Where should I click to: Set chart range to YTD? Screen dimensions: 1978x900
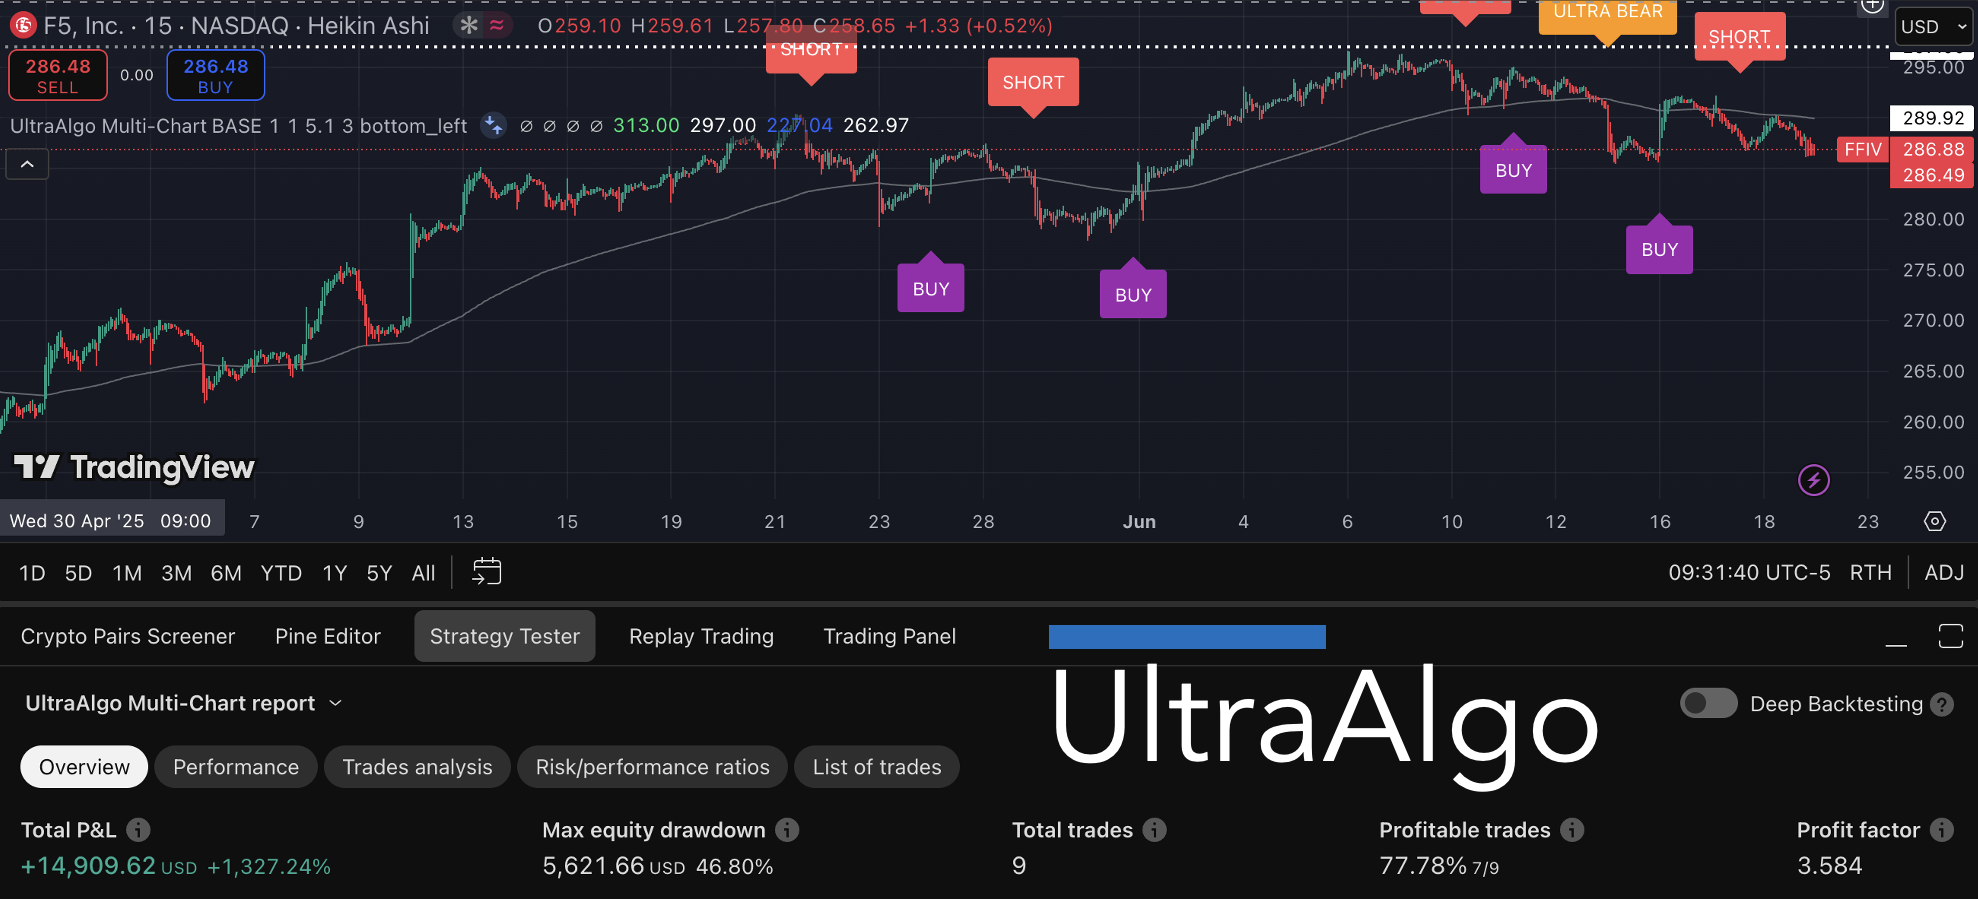click(x=281, y=573)
